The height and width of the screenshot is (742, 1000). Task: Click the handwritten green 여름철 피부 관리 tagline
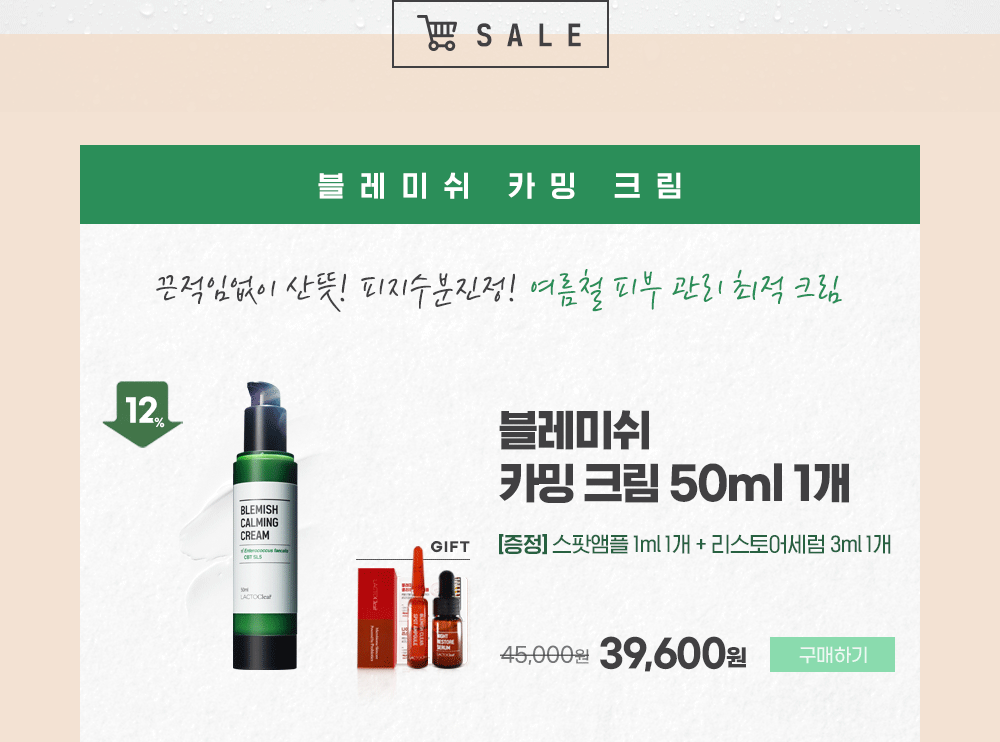point(686,290)
